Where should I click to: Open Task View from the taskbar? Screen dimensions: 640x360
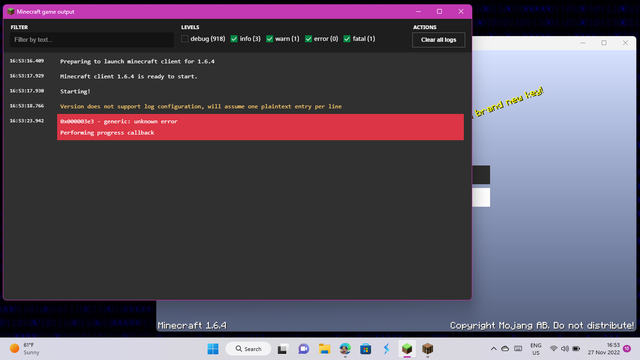point(282,349)
